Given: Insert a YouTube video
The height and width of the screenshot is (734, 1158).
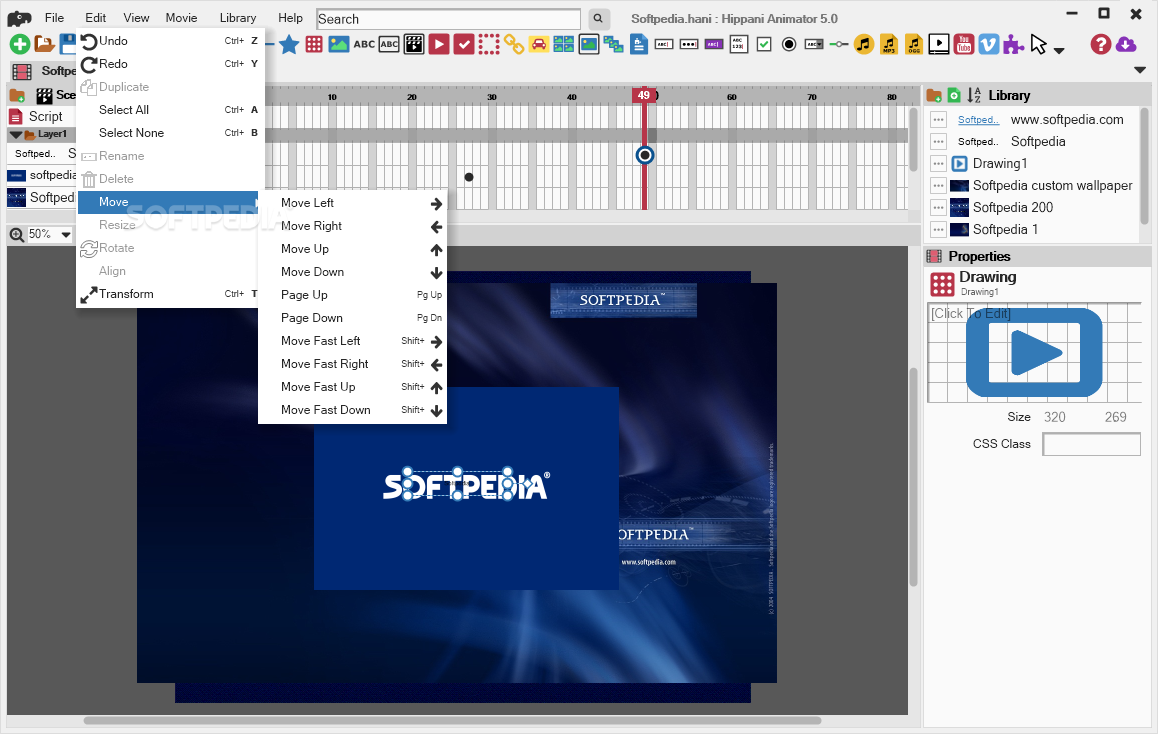Looking at the screenshot, I should point(964,44).
